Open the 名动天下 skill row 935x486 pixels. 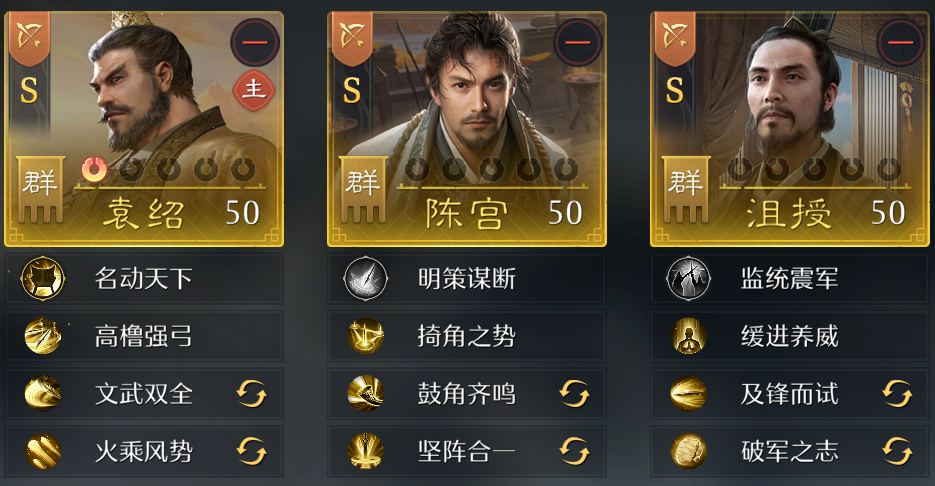tap(144, 278)
